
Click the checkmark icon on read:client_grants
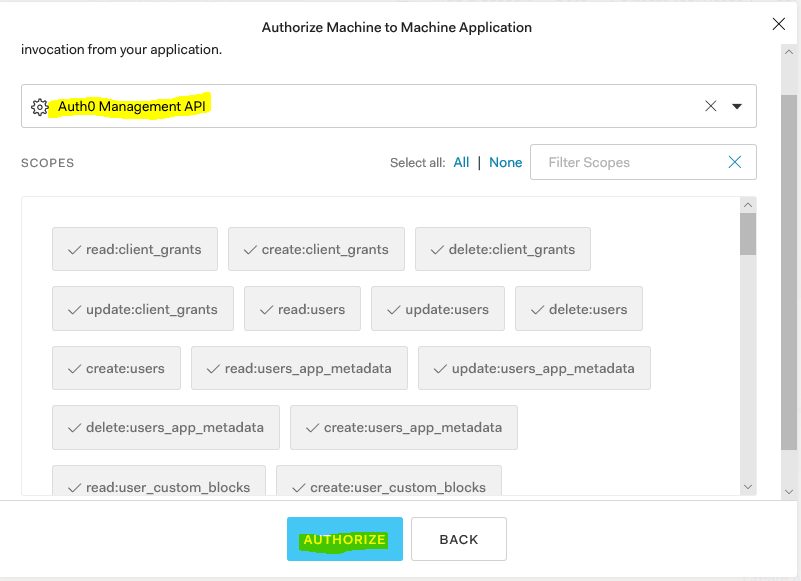[x=74, y=250]
